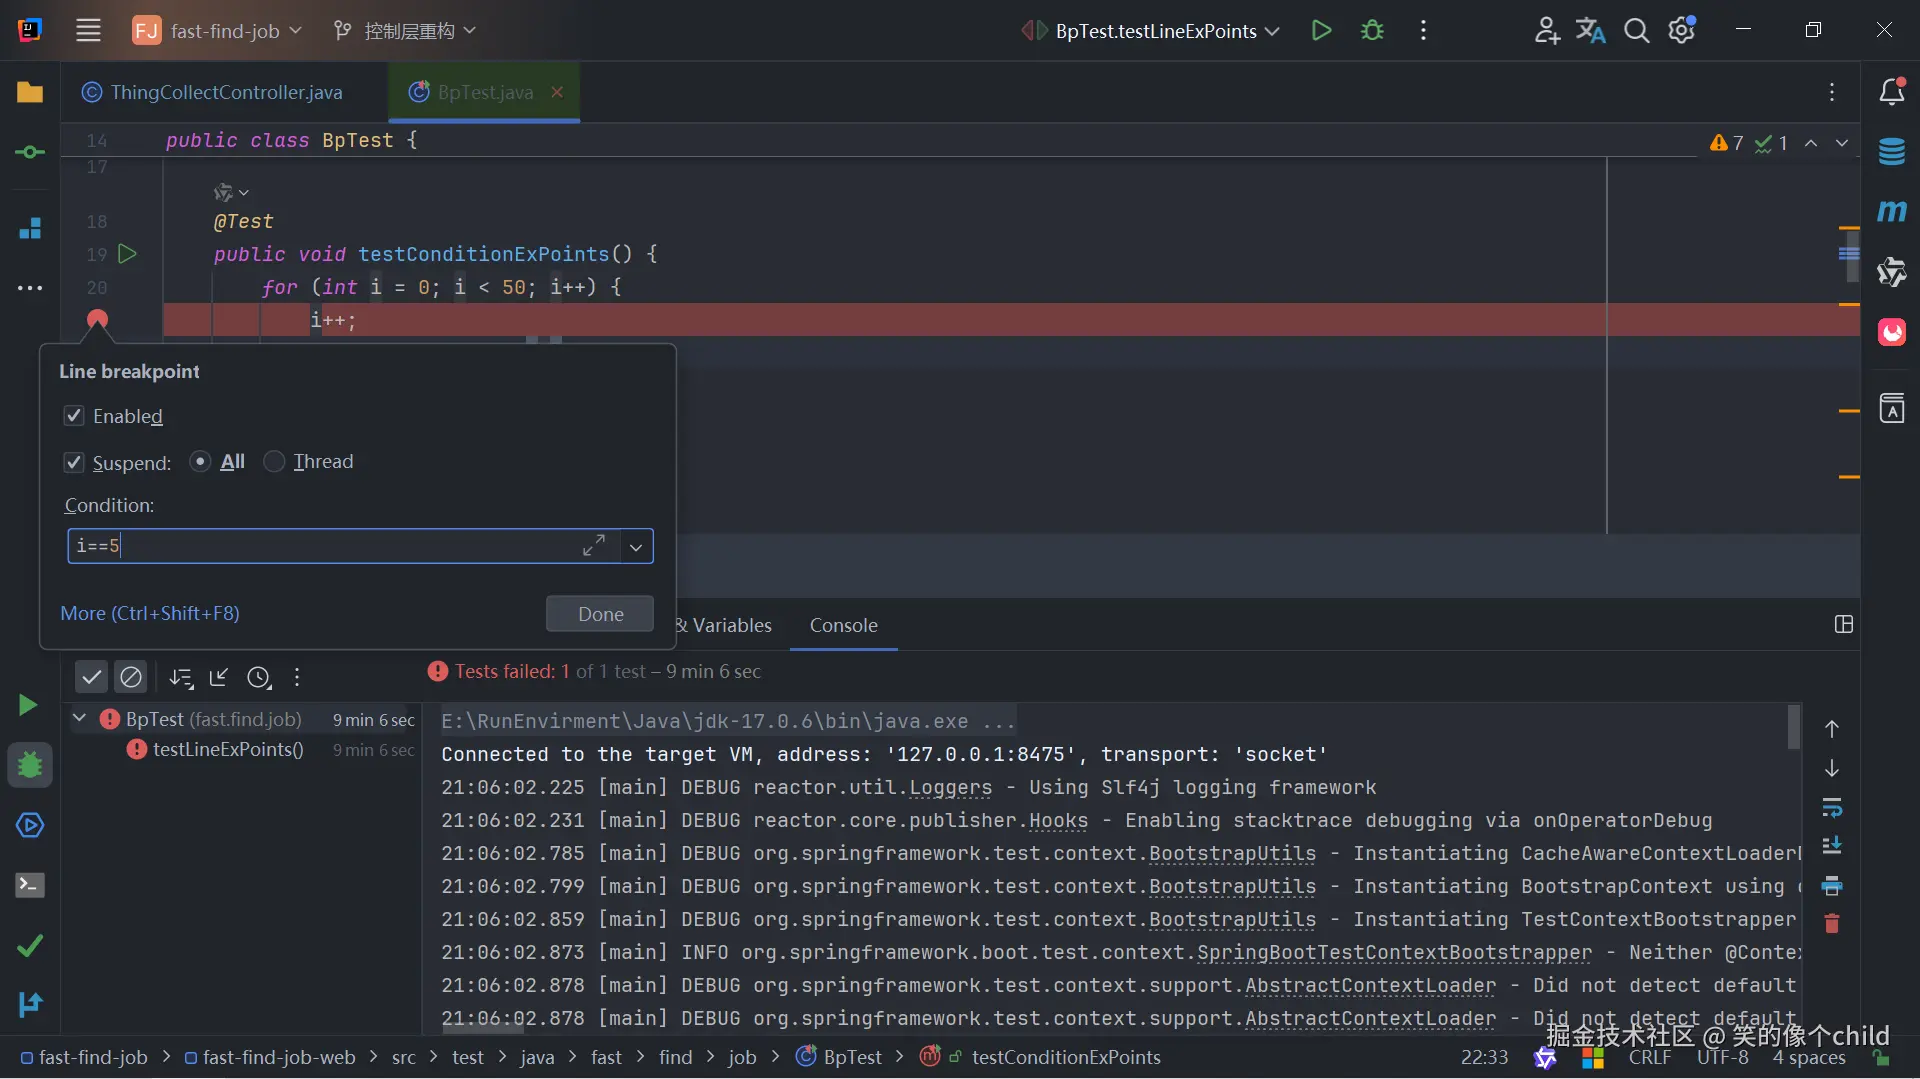The image size is (1920, 1079).
Task: Click the translate icon in title bar
Action: 1590,30
